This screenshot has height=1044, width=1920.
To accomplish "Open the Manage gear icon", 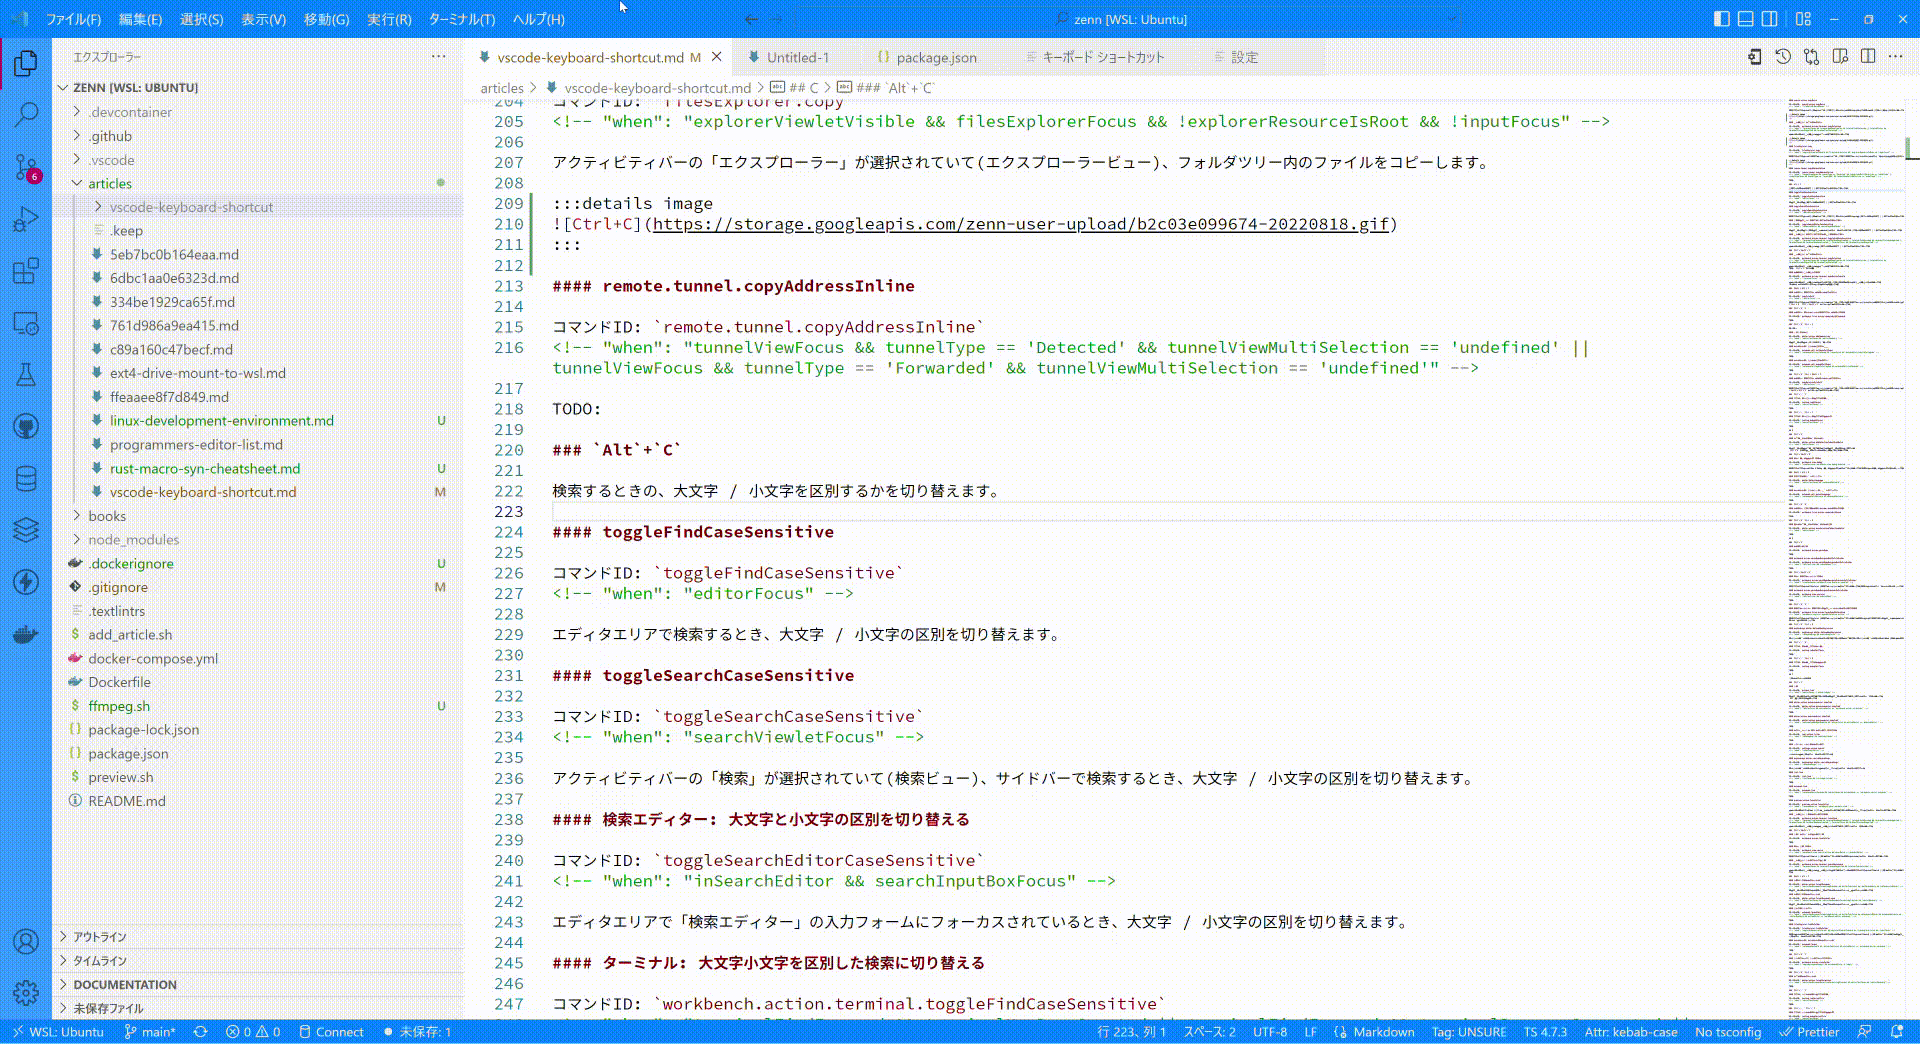I will pyautogui.click(x=26, y=993).
